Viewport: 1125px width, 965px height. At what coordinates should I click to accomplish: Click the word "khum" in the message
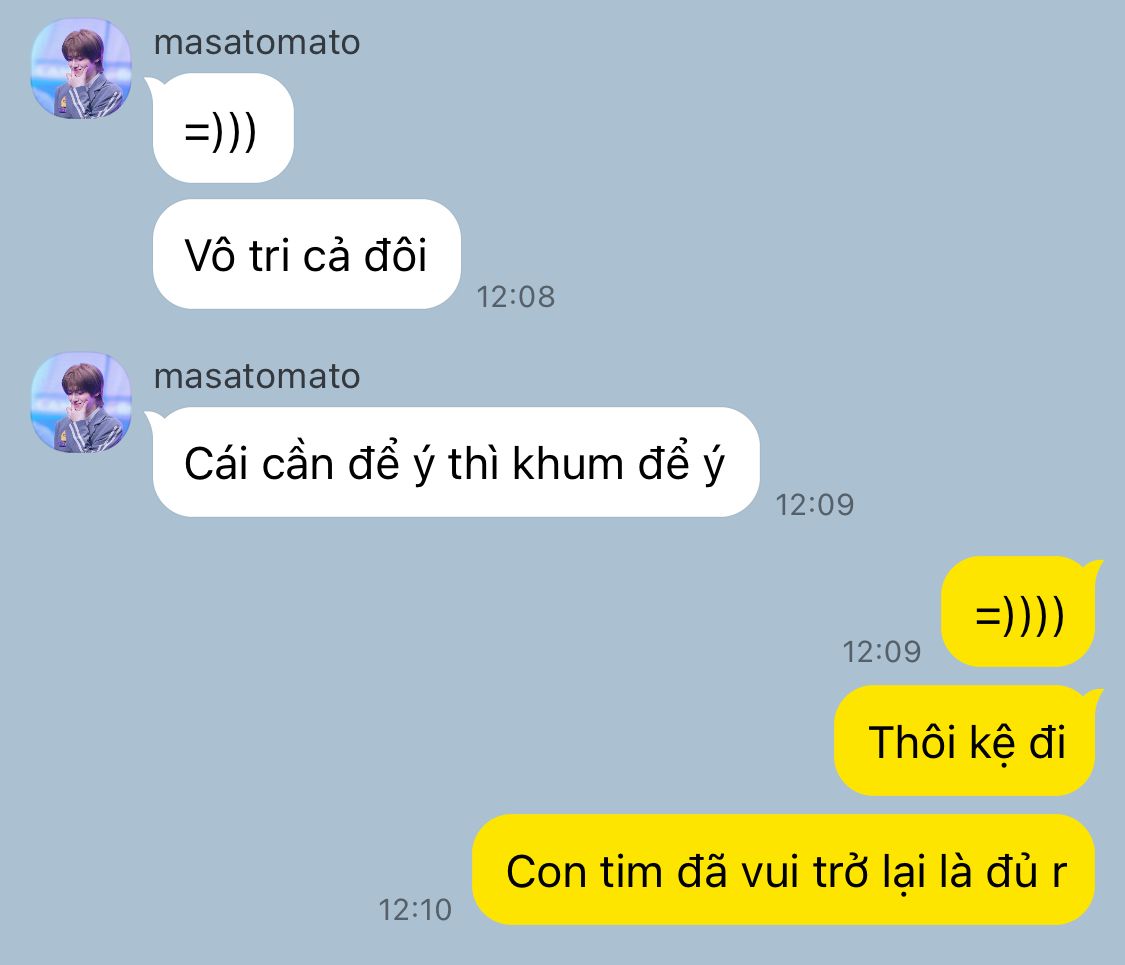pyautogui.click(x=568, y=463)
